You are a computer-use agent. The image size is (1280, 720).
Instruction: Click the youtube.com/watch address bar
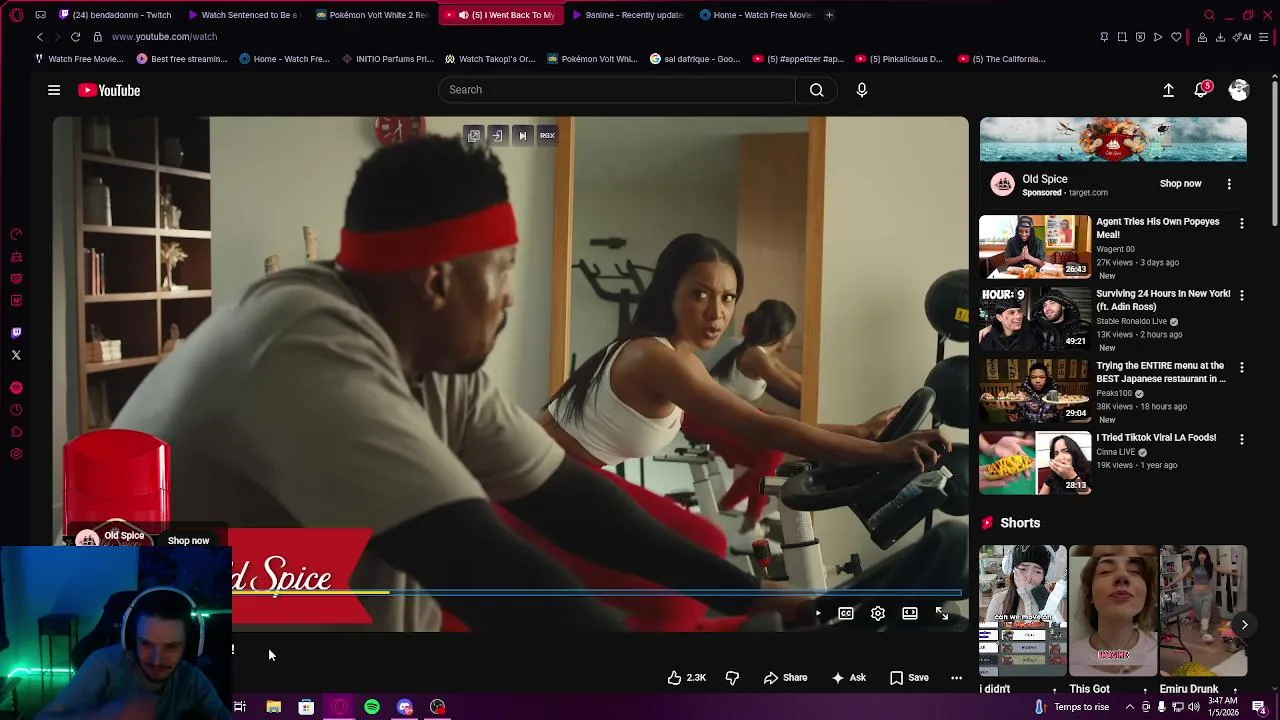pos(164,37)
